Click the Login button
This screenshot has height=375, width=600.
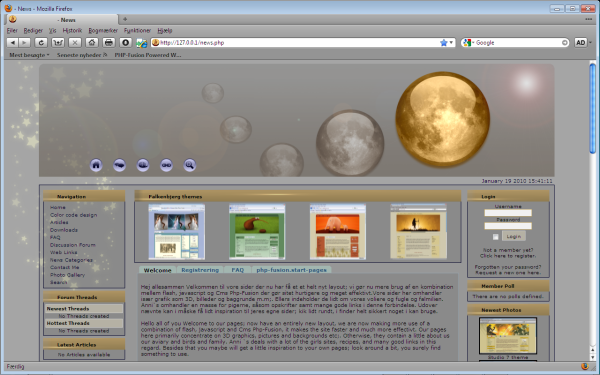point(514,236)
